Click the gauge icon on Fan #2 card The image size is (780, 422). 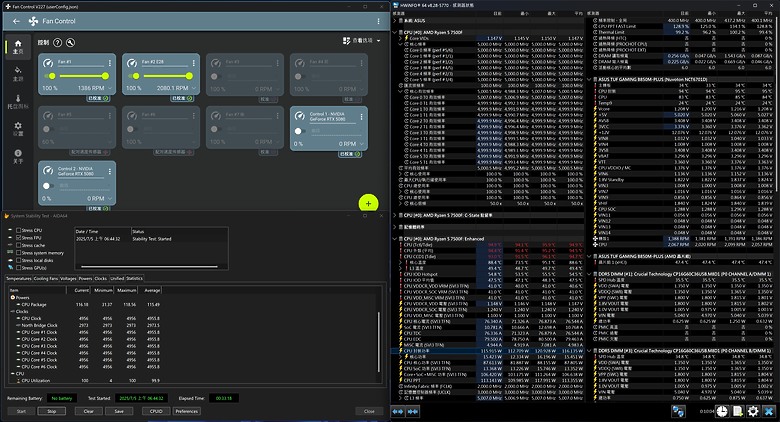coord(132,63)
